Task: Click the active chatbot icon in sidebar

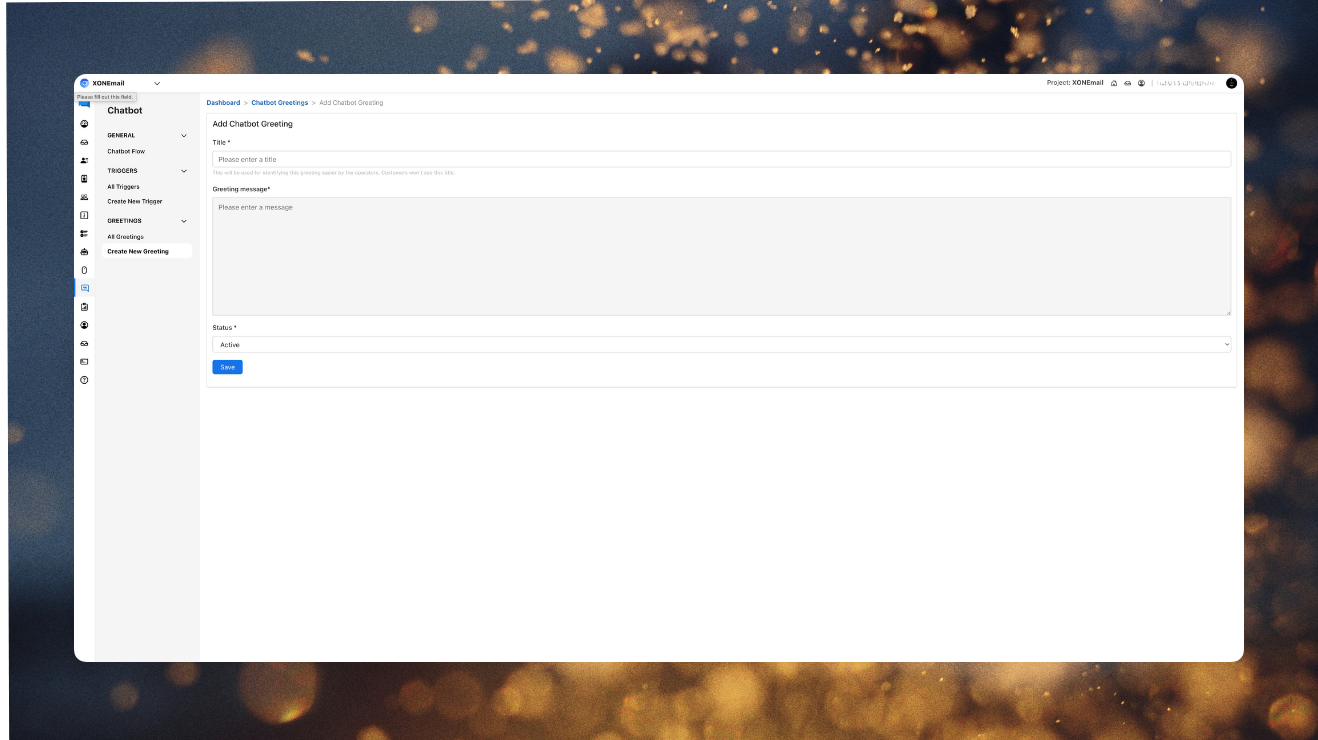Action: click(x=84, y=288)
